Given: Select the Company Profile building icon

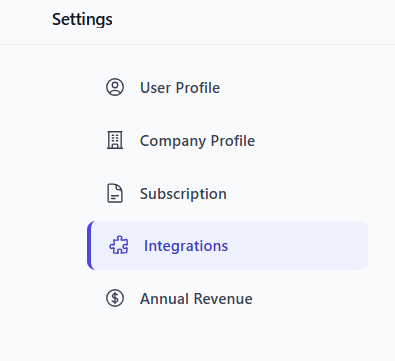Looking at the screenshot, I should pos(115,140).
